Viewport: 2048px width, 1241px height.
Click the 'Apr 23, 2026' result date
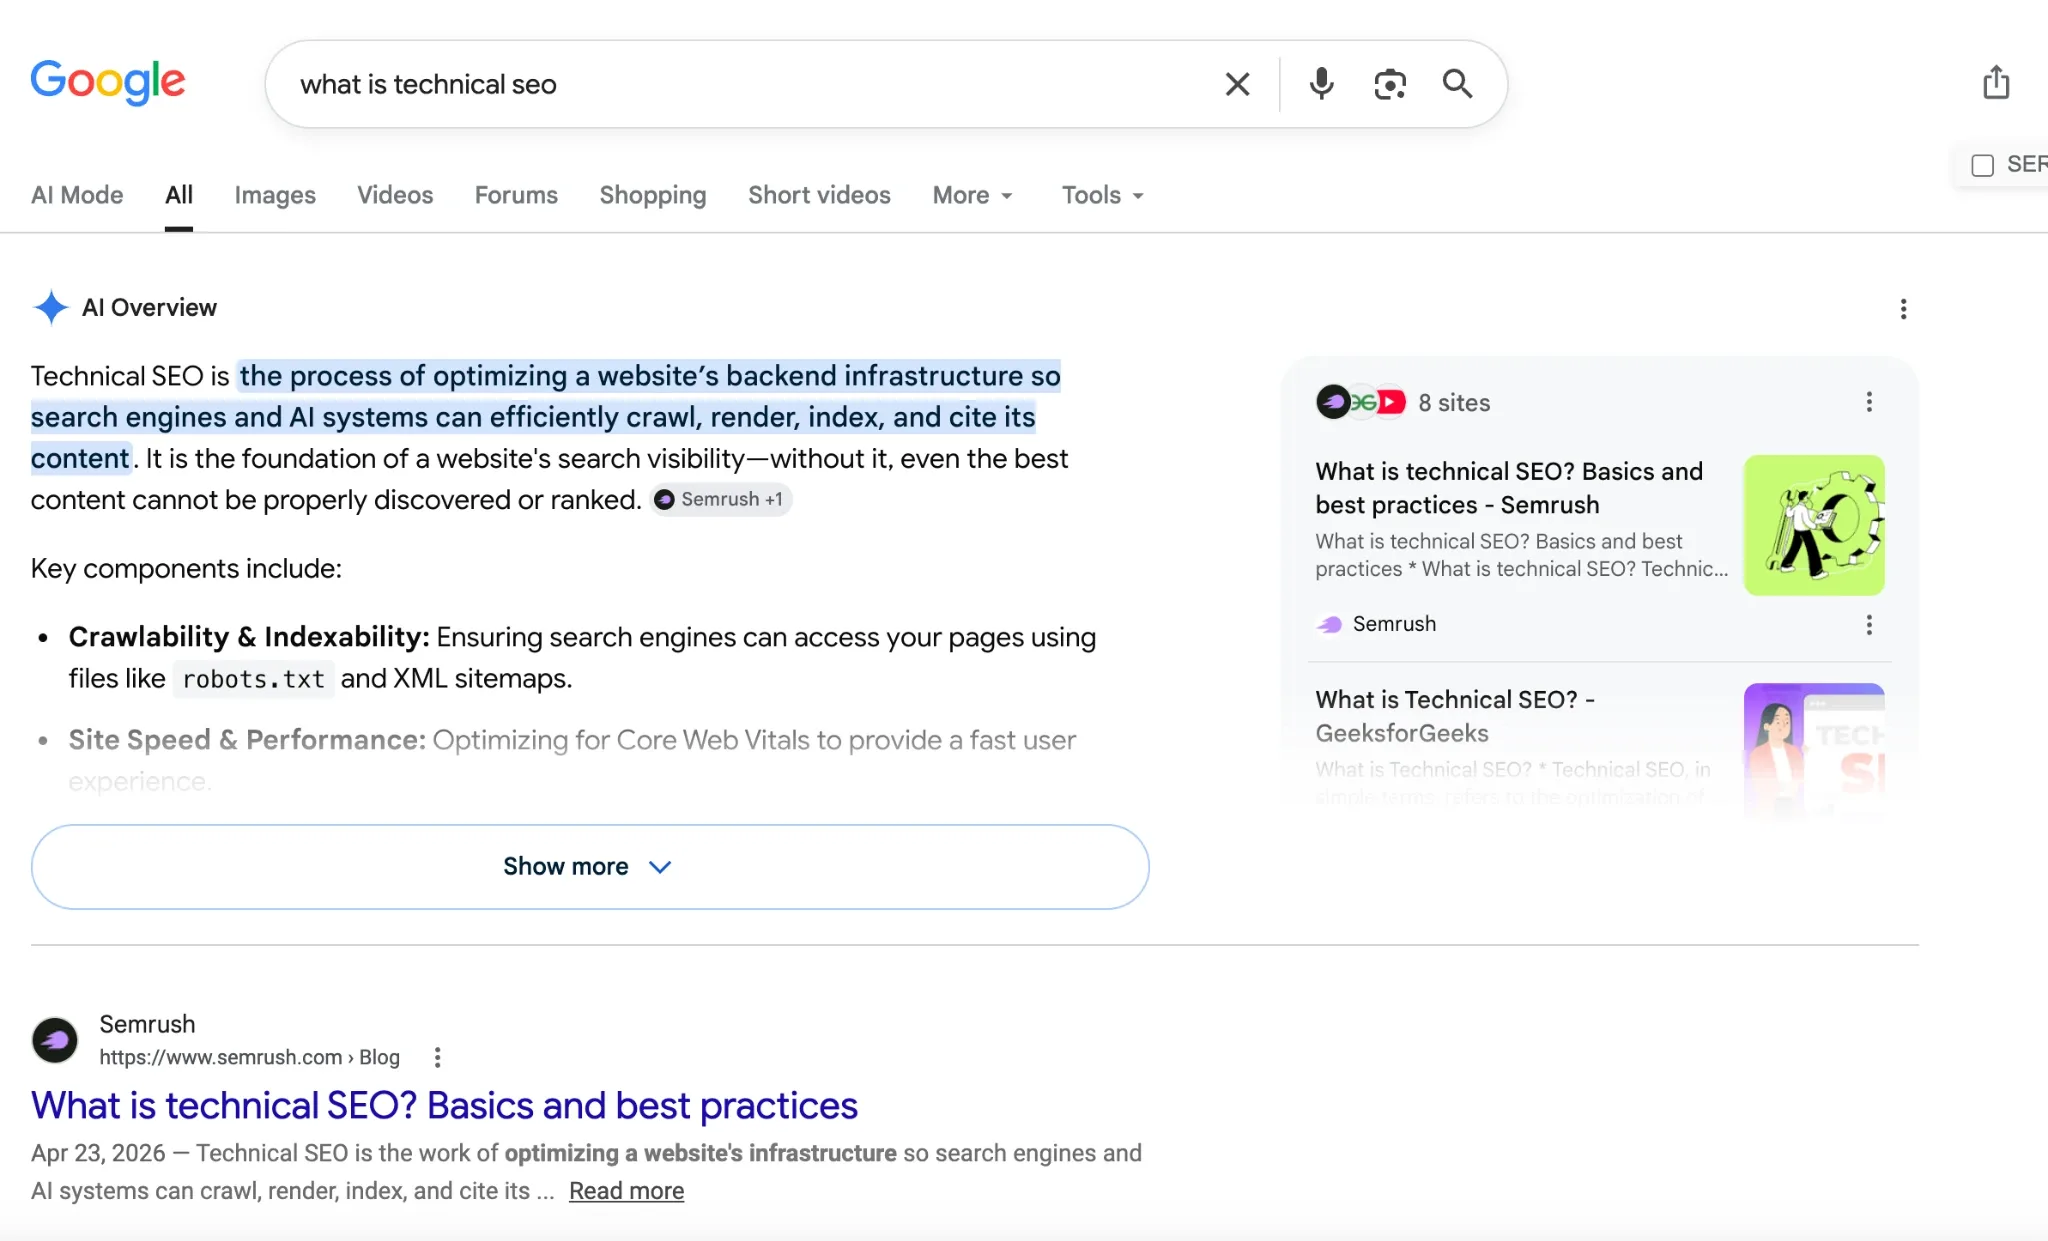click(x=98, y=1153)
